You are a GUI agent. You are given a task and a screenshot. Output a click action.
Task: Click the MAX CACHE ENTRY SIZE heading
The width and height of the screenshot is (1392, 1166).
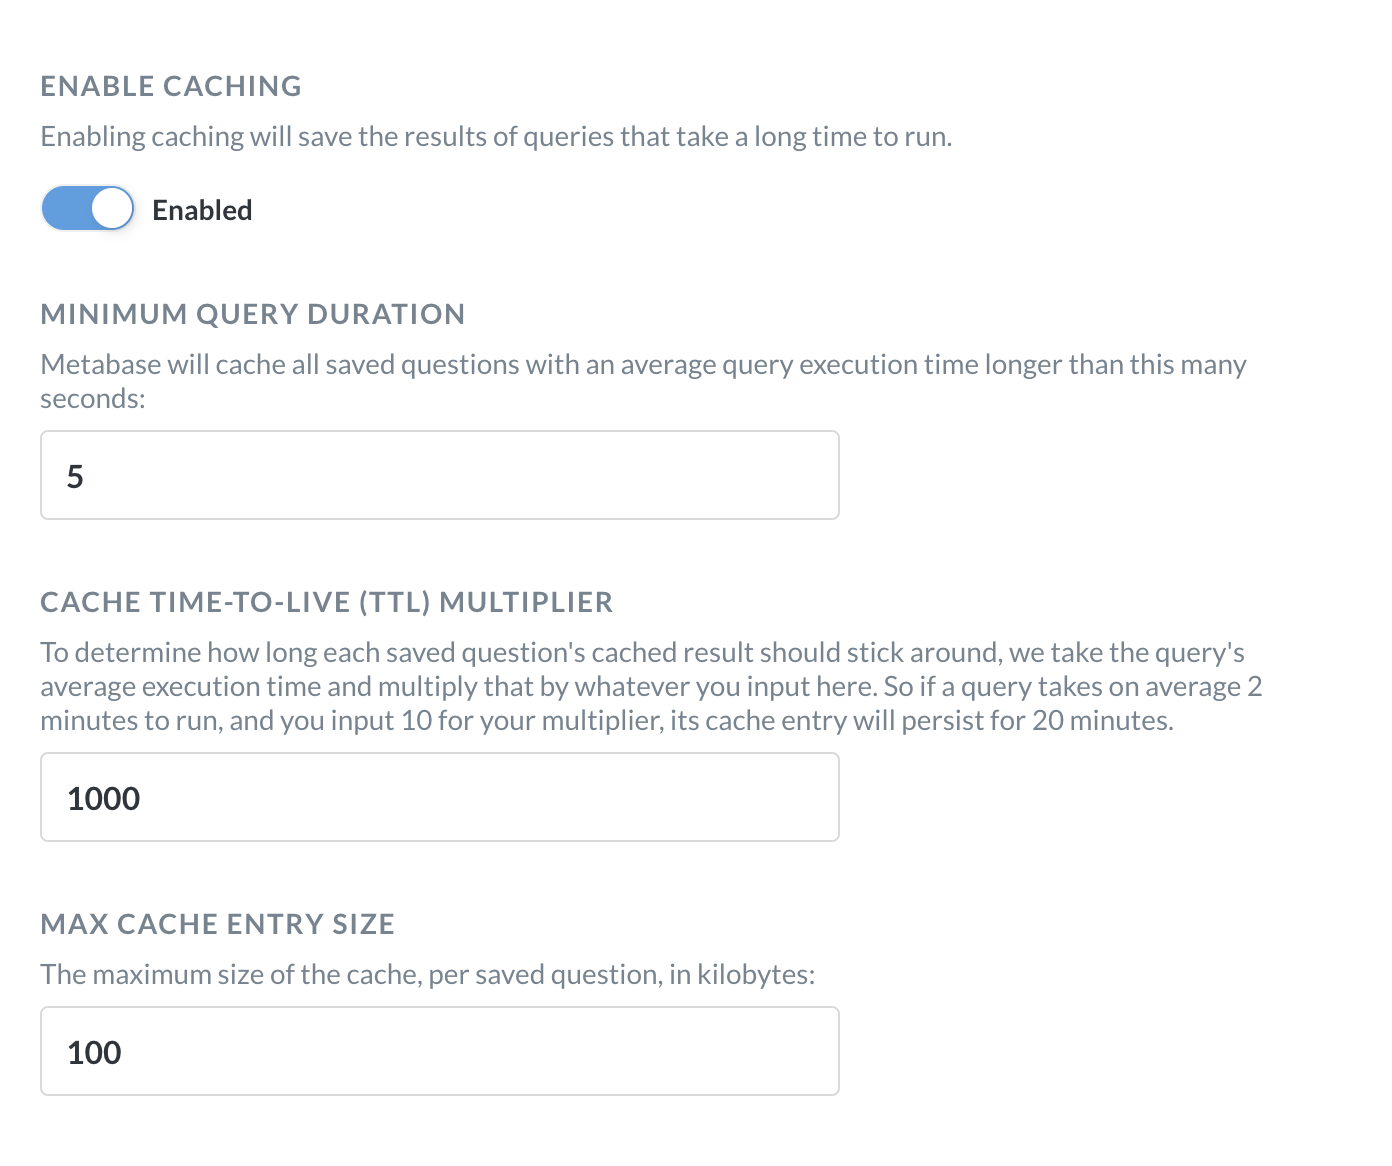[x=217, y=923]
